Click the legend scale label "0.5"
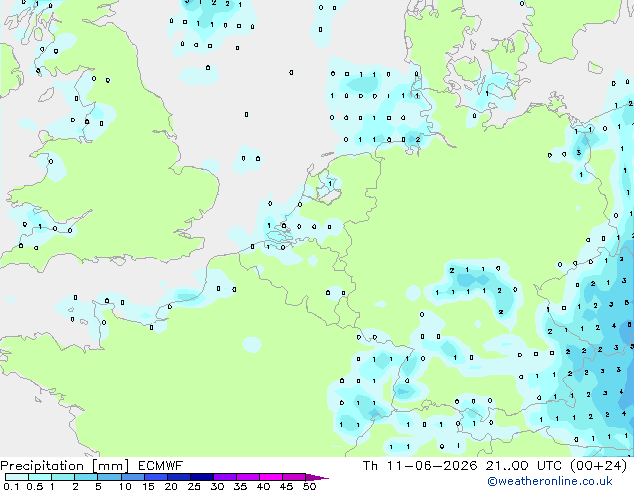634x490 pixels. 34,486
